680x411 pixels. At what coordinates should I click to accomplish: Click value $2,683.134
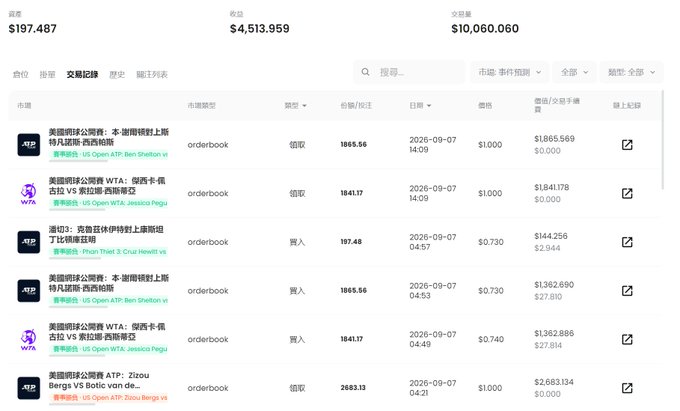click(554, 382)
